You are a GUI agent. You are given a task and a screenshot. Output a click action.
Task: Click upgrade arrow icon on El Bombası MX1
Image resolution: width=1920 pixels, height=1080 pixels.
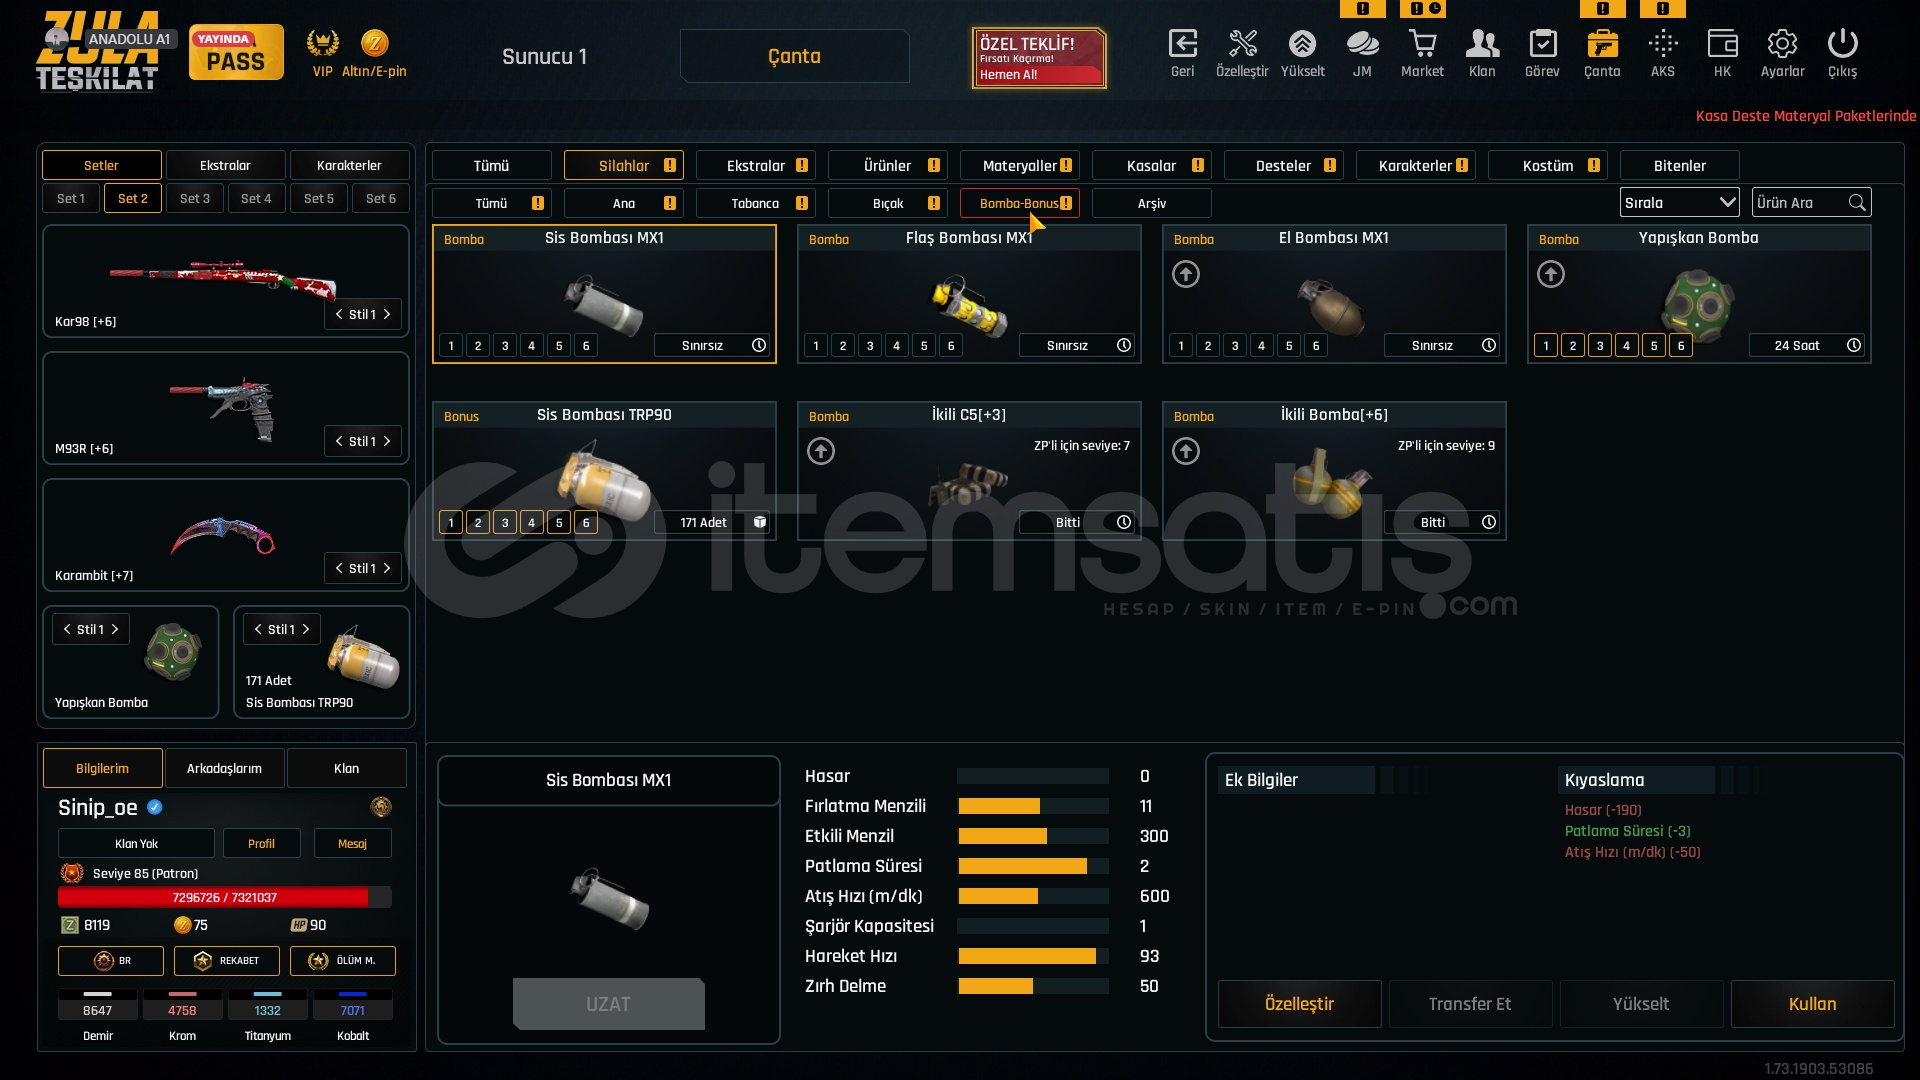[x=1186, y=274]
